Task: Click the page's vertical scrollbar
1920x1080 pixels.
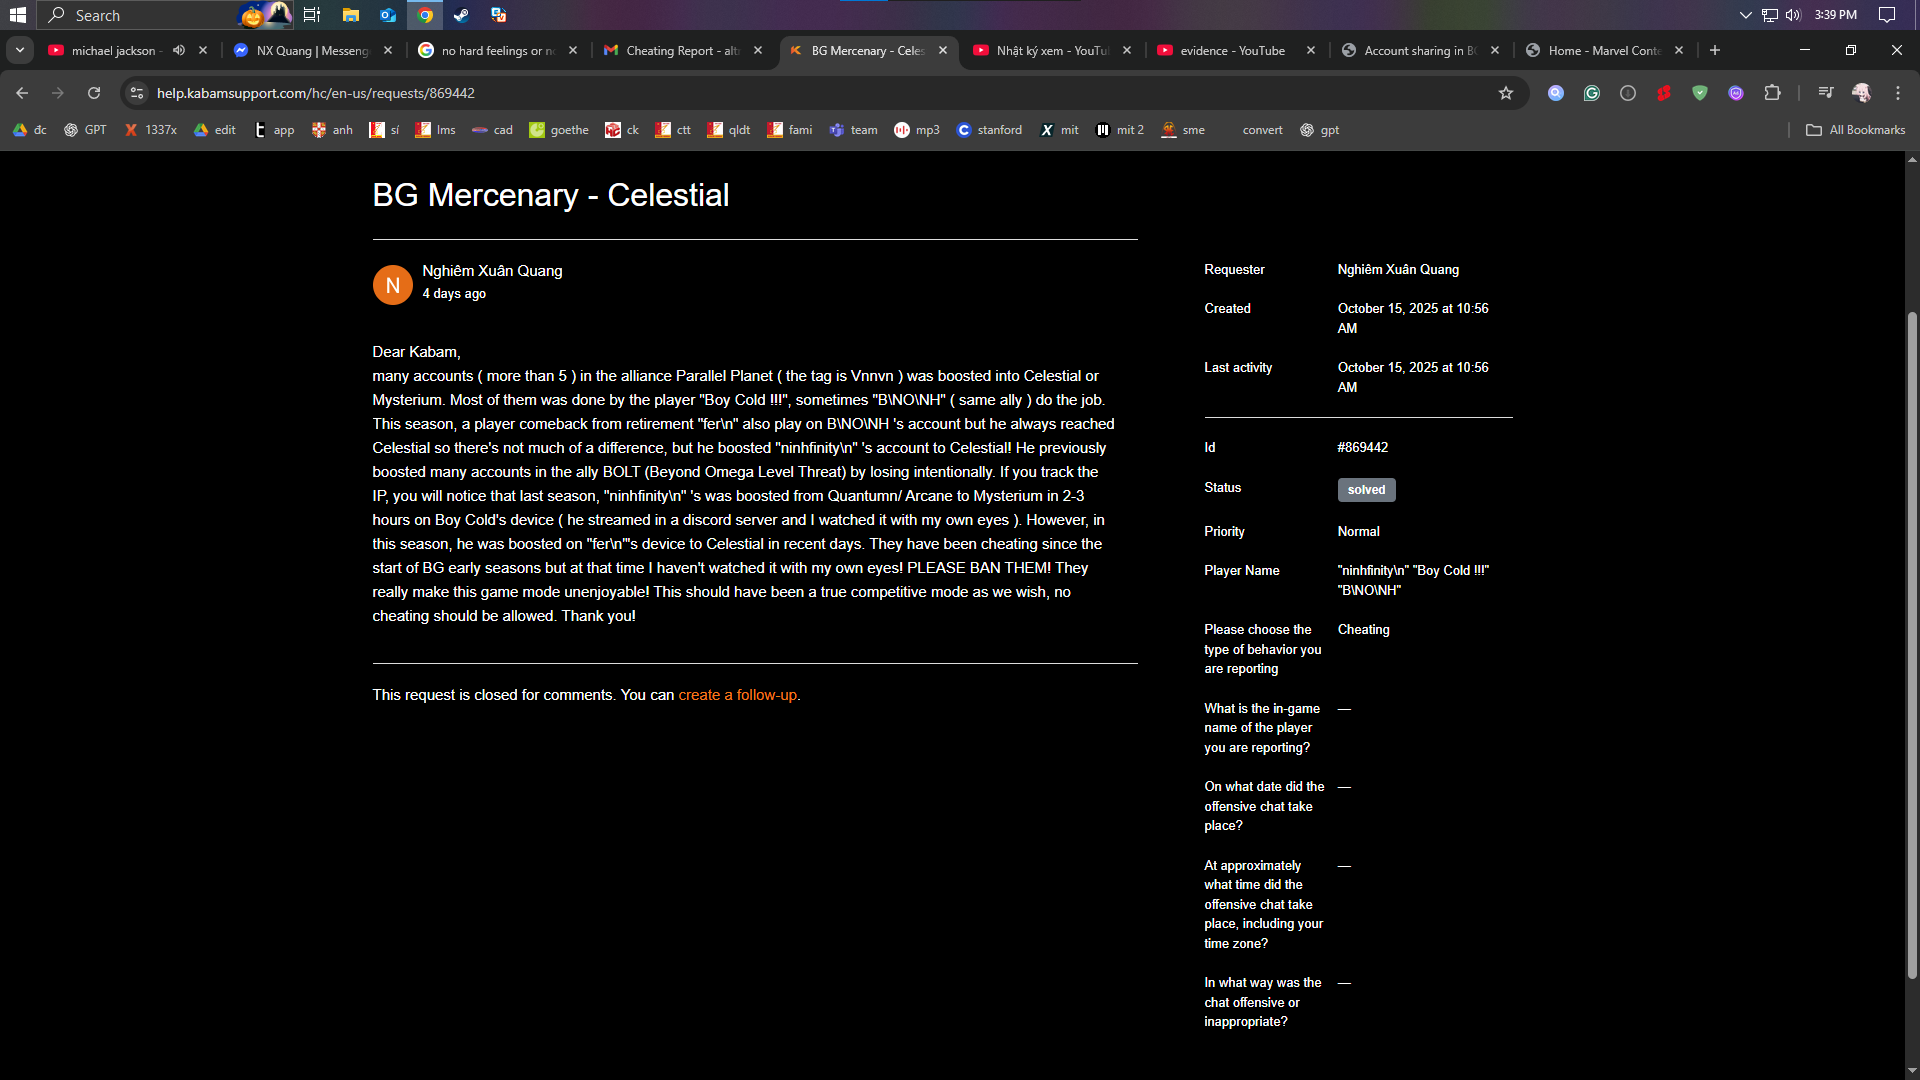Action: [1912, 640]
